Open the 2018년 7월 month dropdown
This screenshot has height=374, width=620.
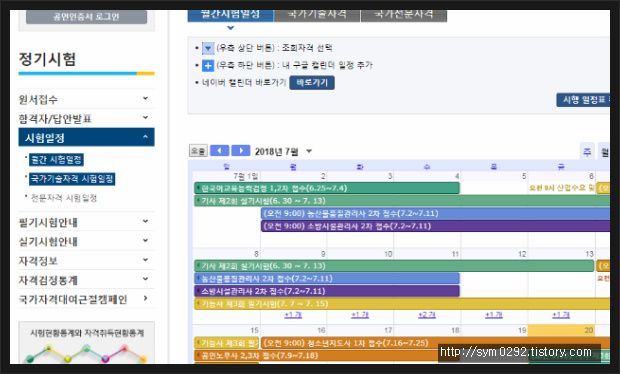click(309, 151)
